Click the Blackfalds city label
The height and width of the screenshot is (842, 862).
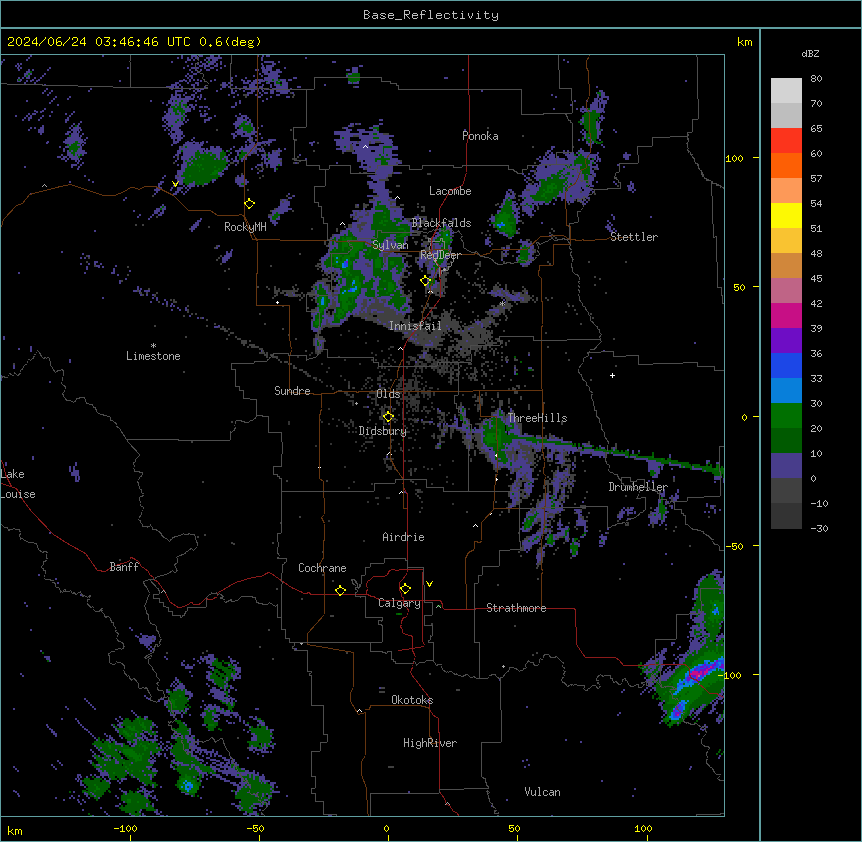(x=441, y=223)
